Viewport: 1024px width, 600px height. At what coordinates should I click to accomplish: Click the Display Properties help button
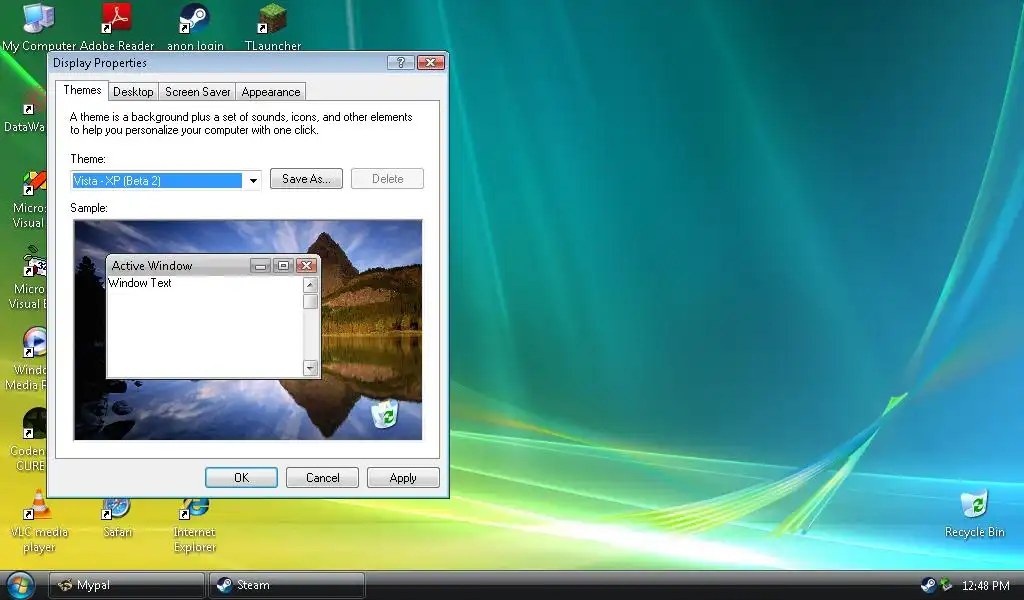(400, 63)
